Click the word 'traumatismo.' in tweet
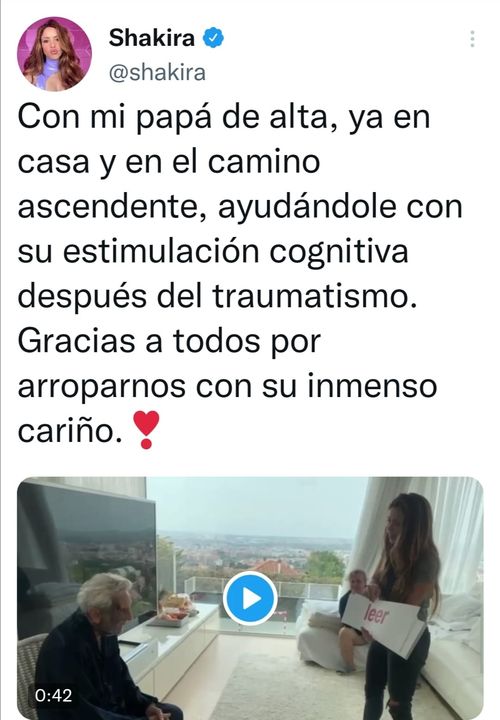This screenshot has height=720, width=500. tap(315, 296)
